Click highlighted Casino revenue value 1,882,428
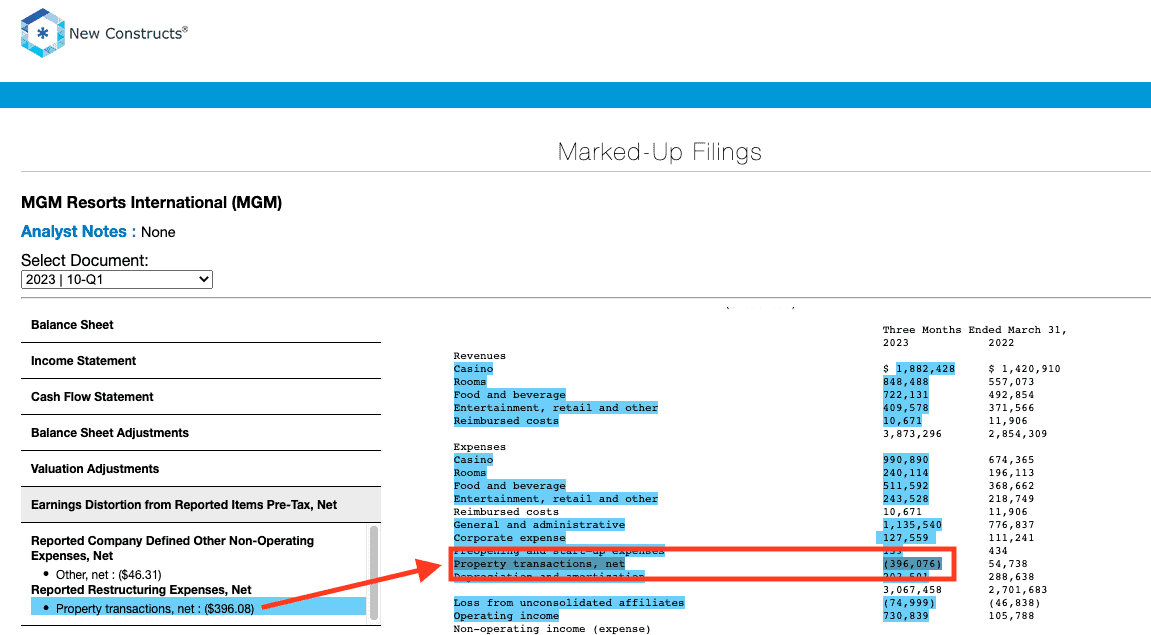 point(925,369)
